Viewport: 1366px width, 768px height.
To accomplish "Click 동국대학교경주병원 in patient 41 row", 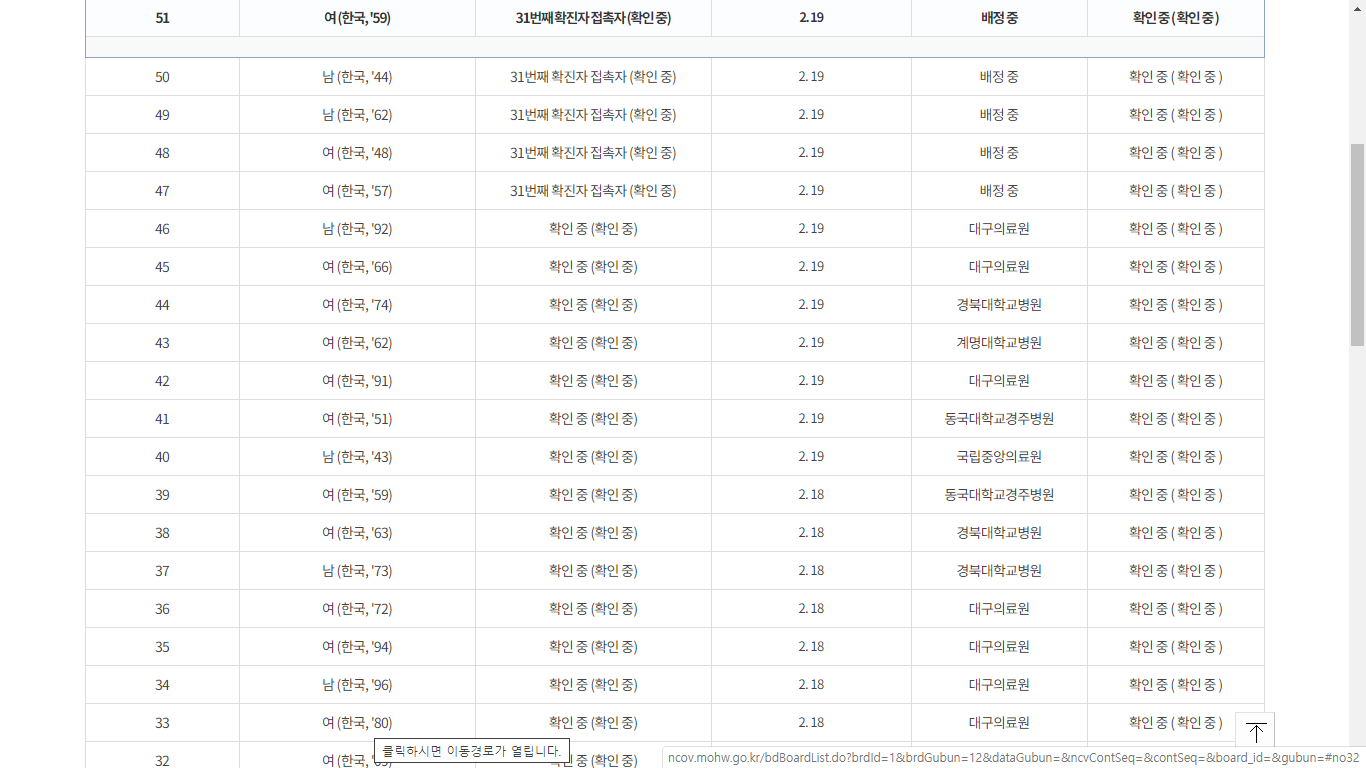I will coord(998,419).
